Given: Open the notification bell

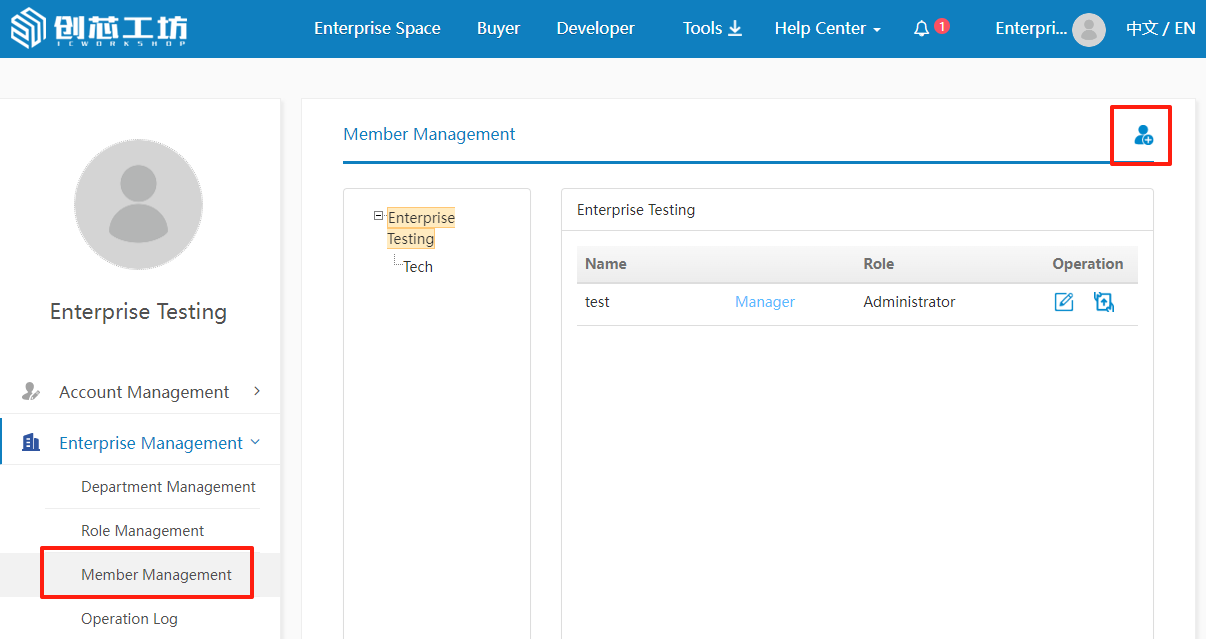Looking at the screenshot, I should (922, 29).
